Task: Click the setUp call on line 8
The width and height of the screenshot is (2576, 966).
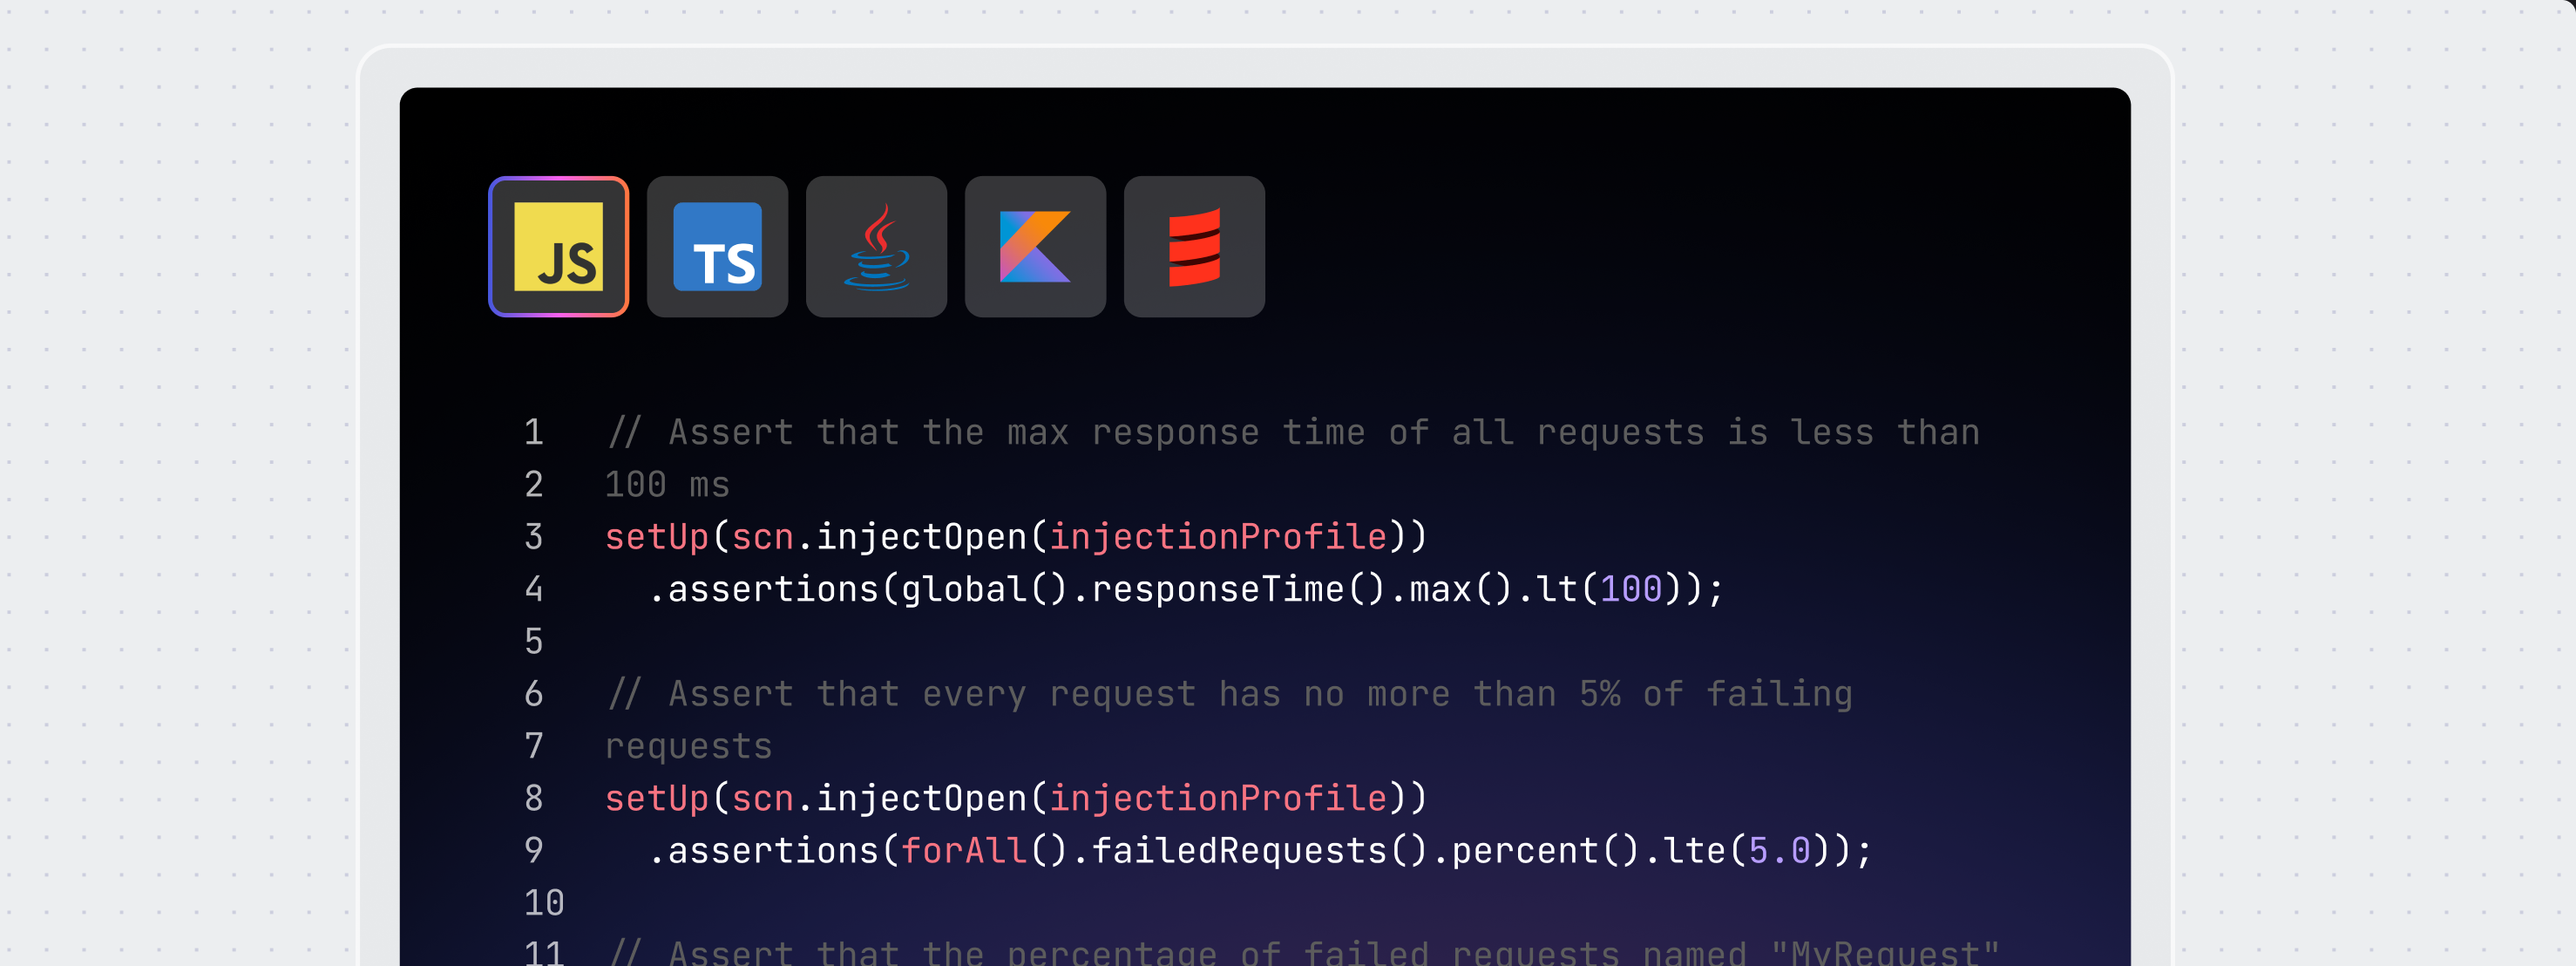Action: (x=1015, y=798)
